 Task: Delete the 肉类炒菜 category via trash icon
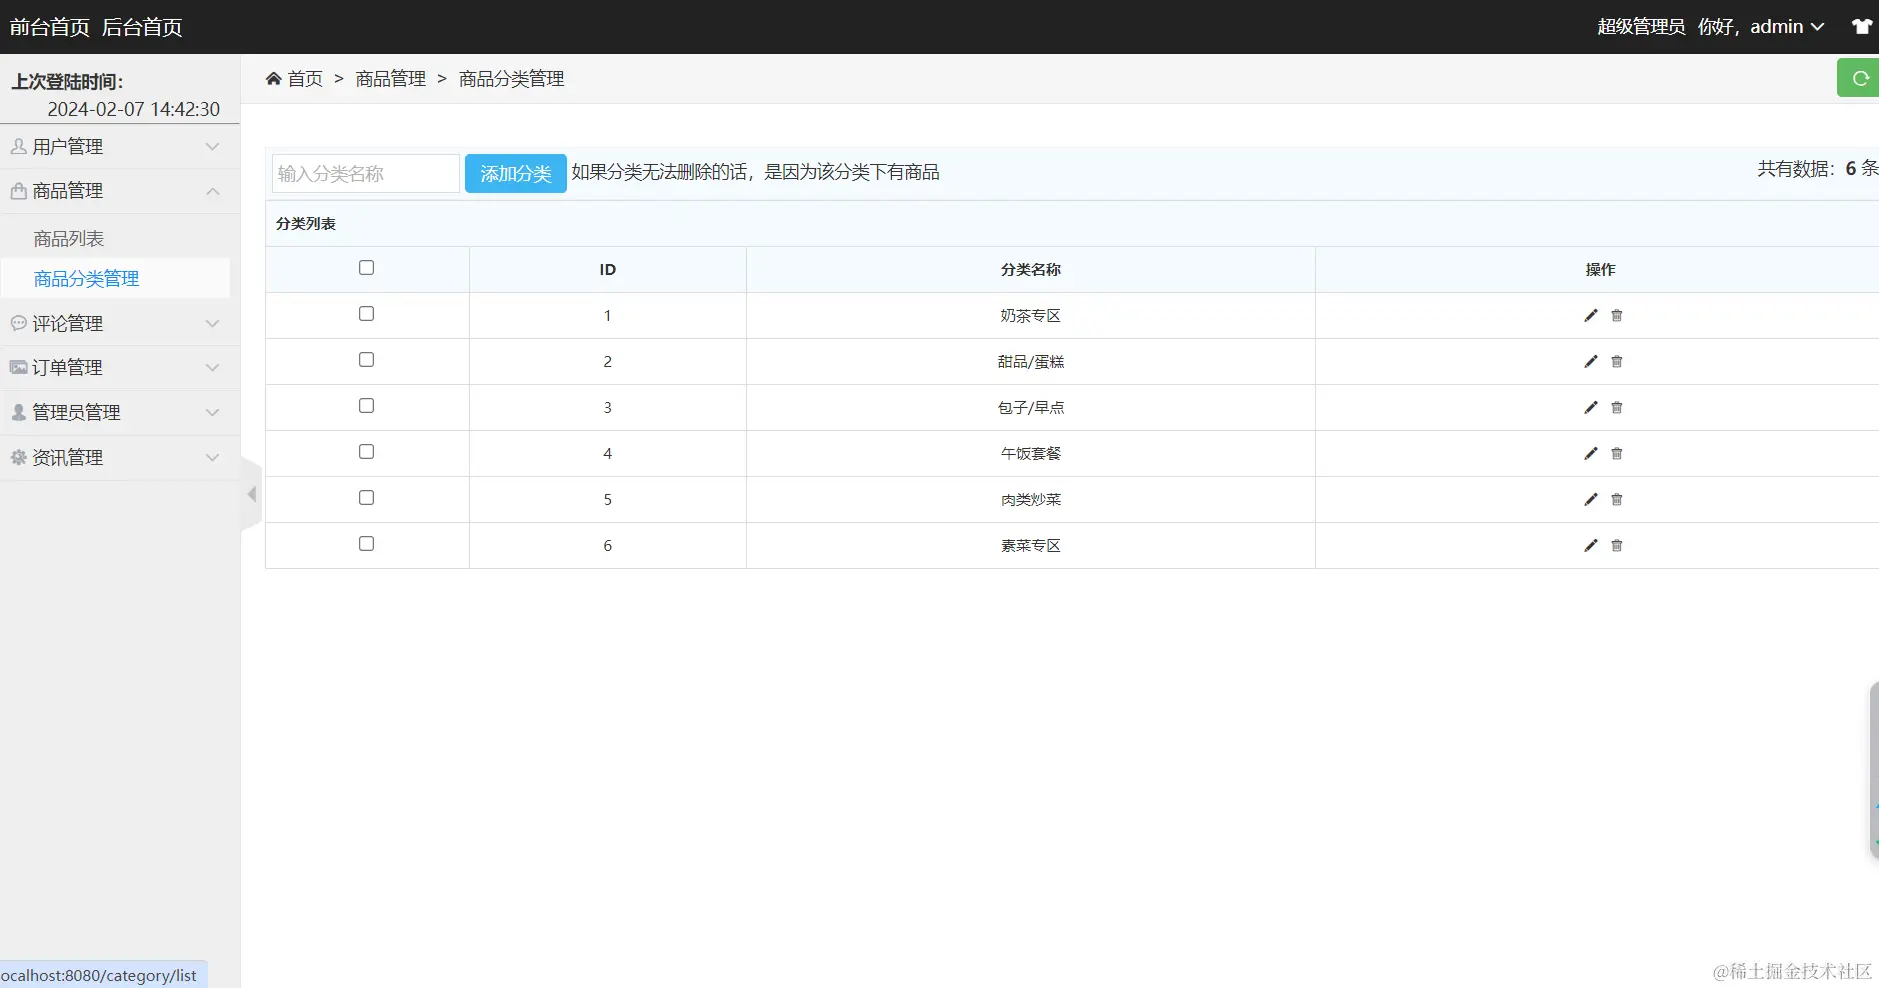click(1617, 500)
